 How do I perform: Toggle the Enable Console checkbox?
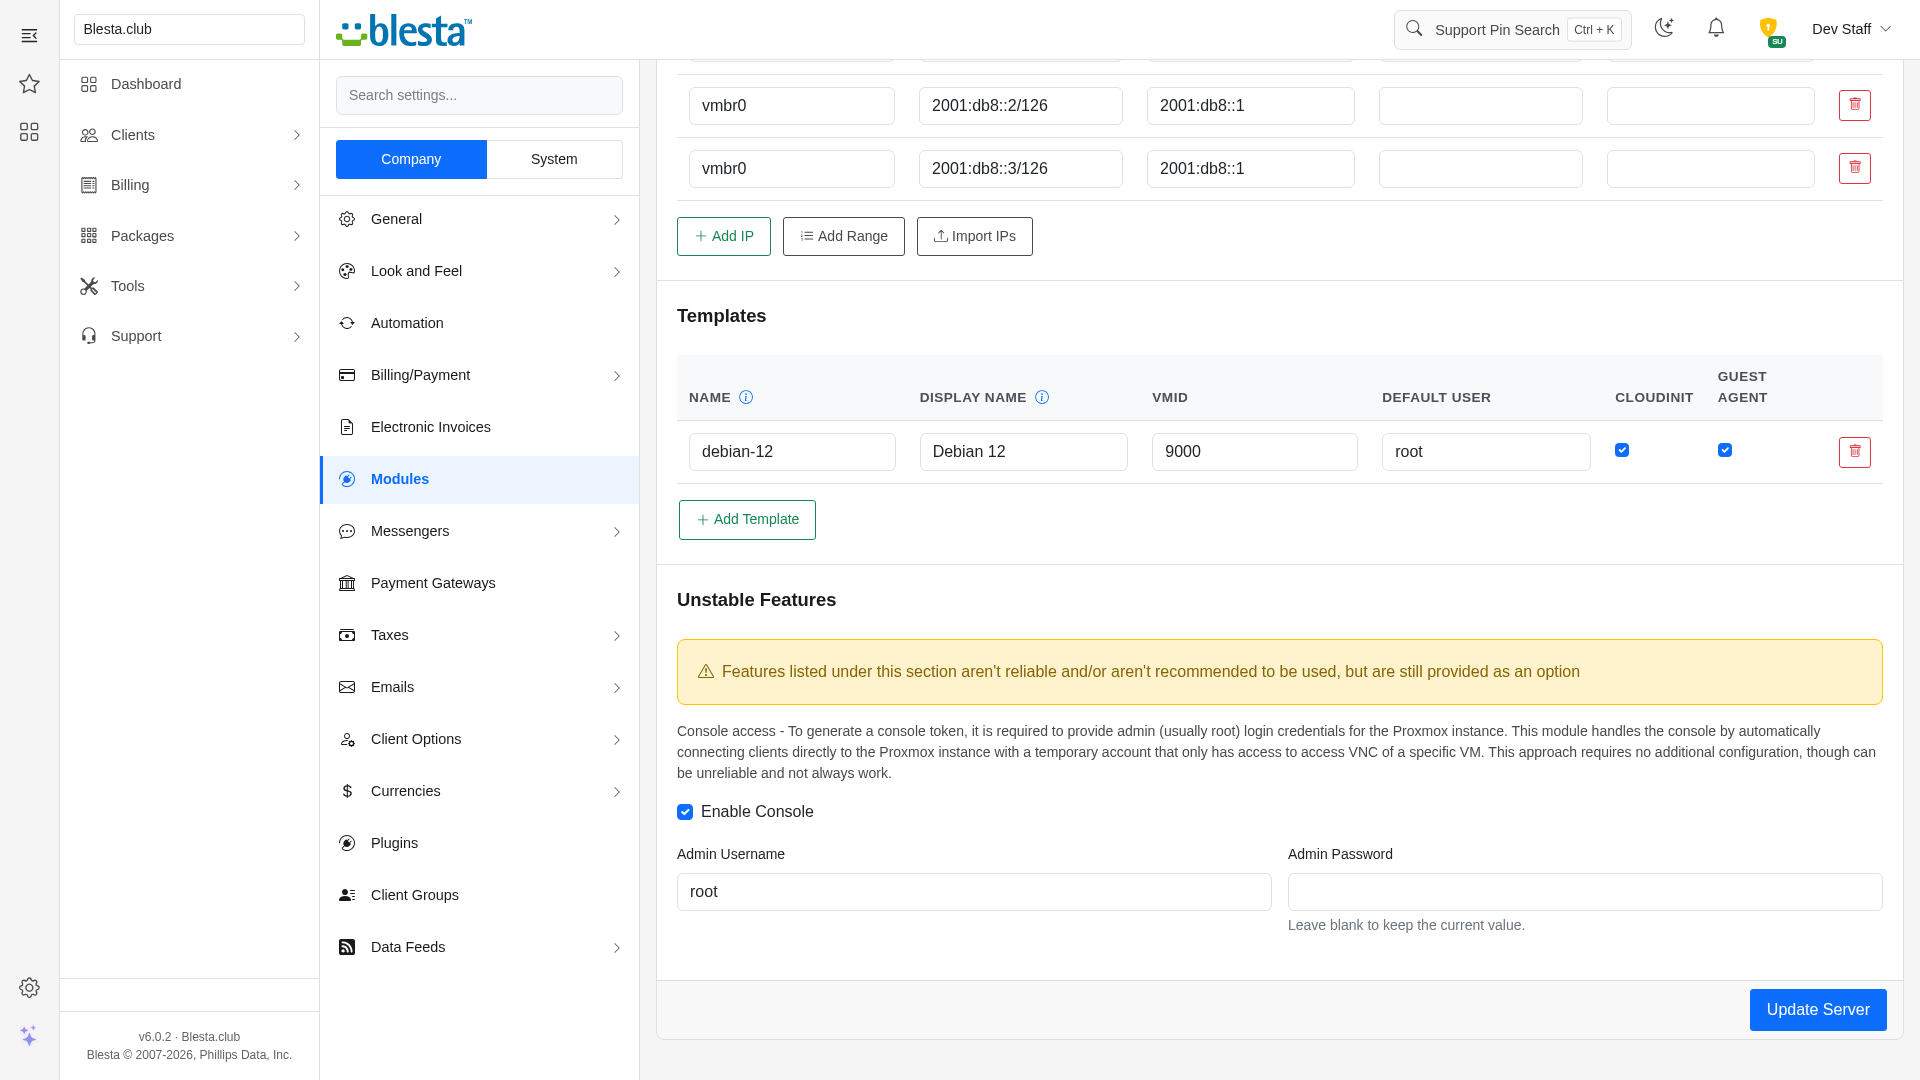click(685, 812)
